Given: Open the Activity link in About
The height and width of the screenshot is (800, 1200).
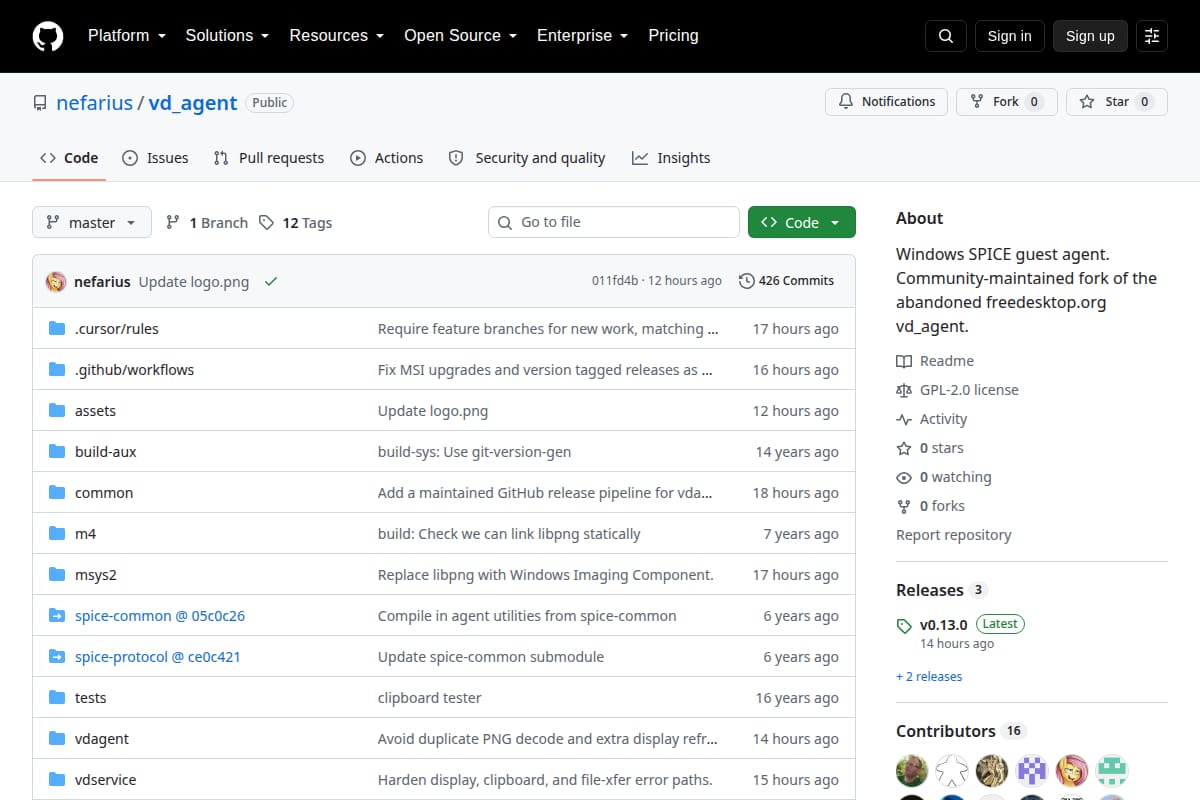Looking at the screenshot, I should point(932,418).
